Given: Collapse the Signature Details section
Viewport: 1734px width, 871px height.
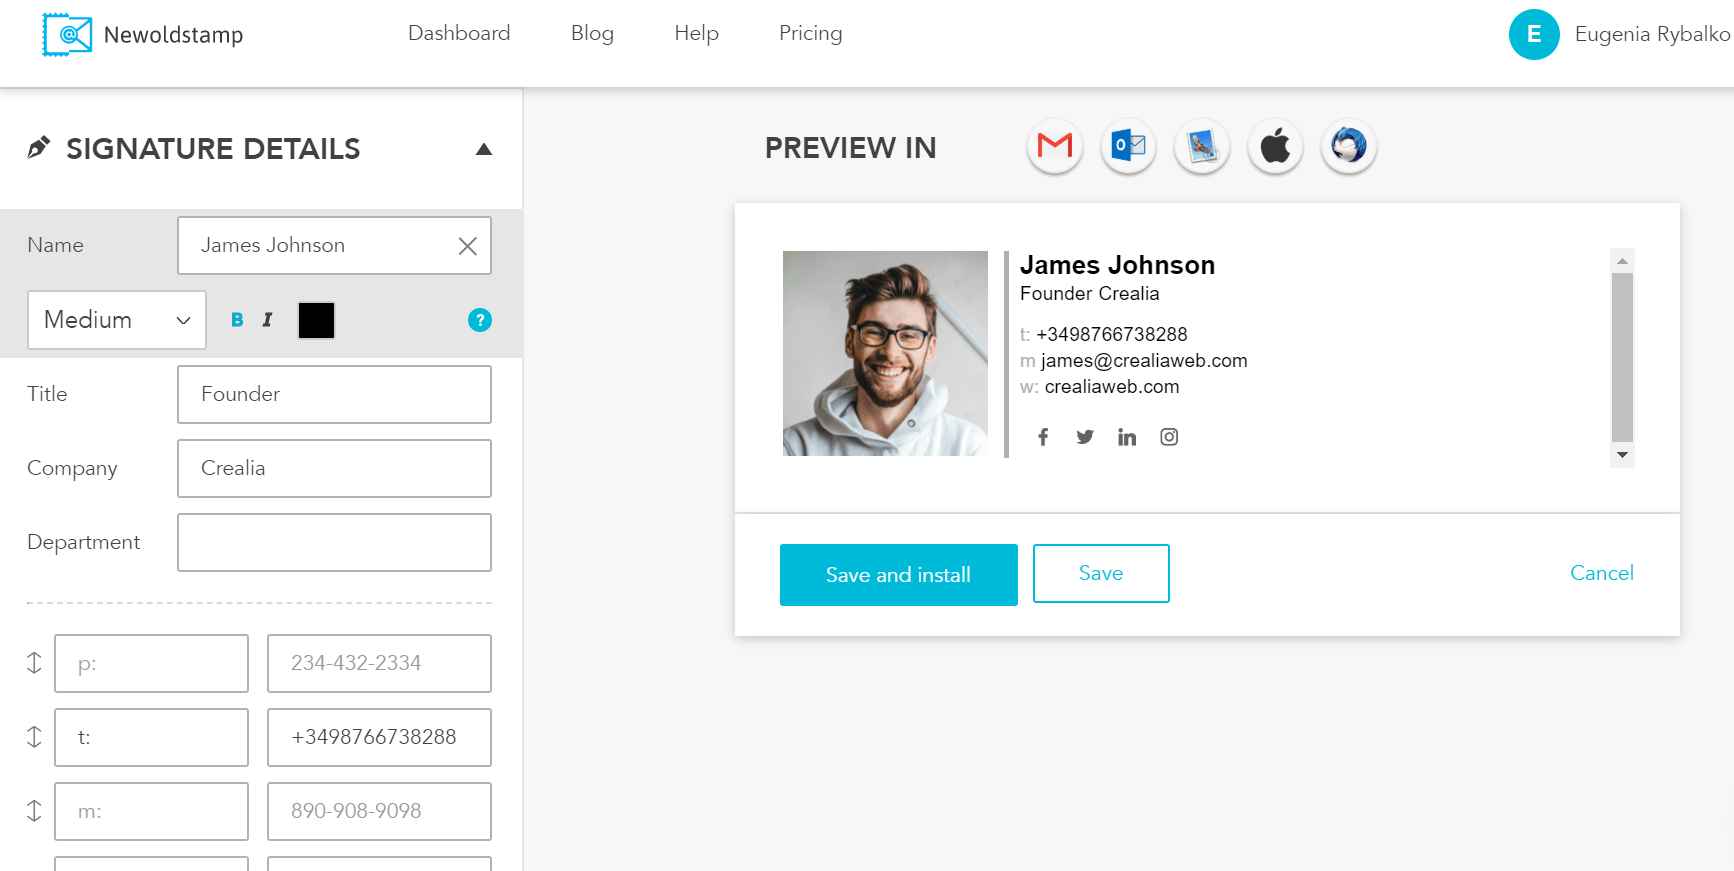Looking at the screenshot, I should 484,149.
